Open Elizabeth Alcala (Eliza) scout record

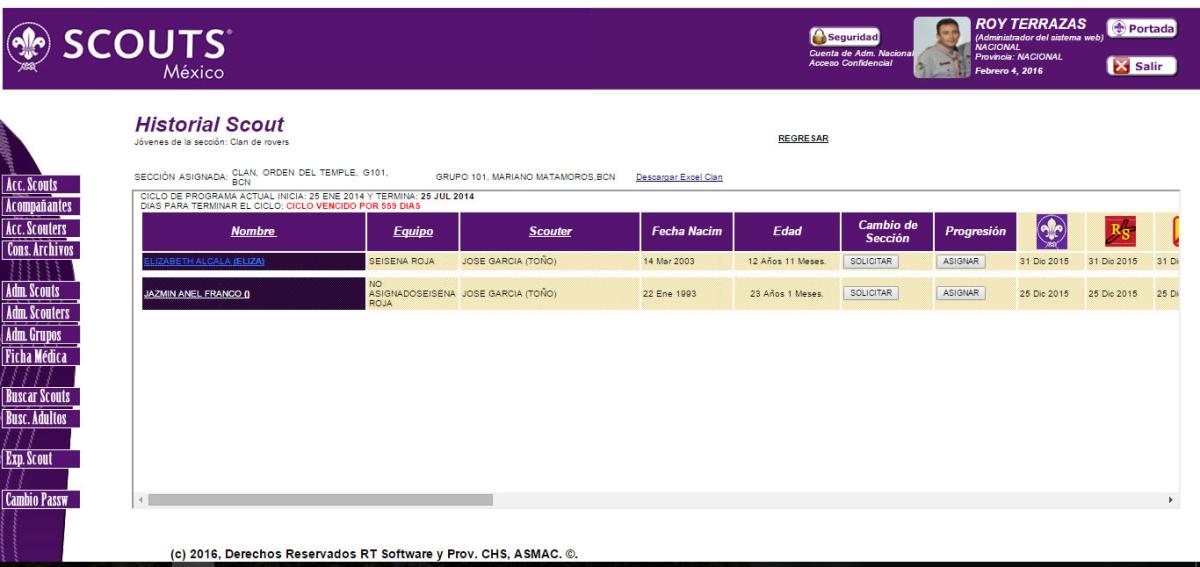(205, 262)
